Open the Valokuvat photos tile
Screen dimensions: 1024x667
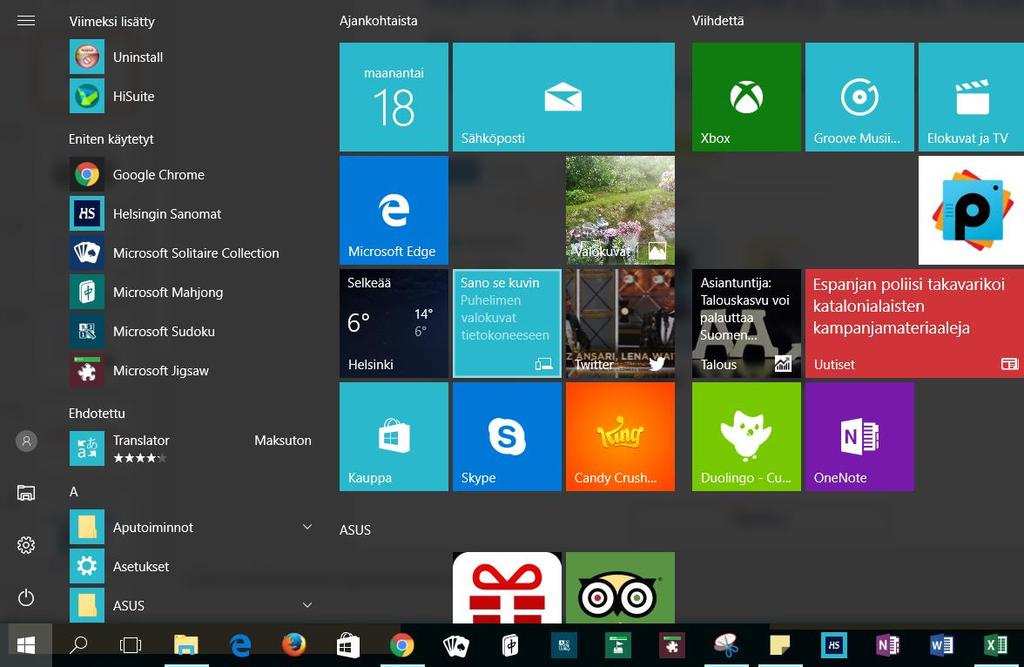pyautogui.click(x=620, y=210)
